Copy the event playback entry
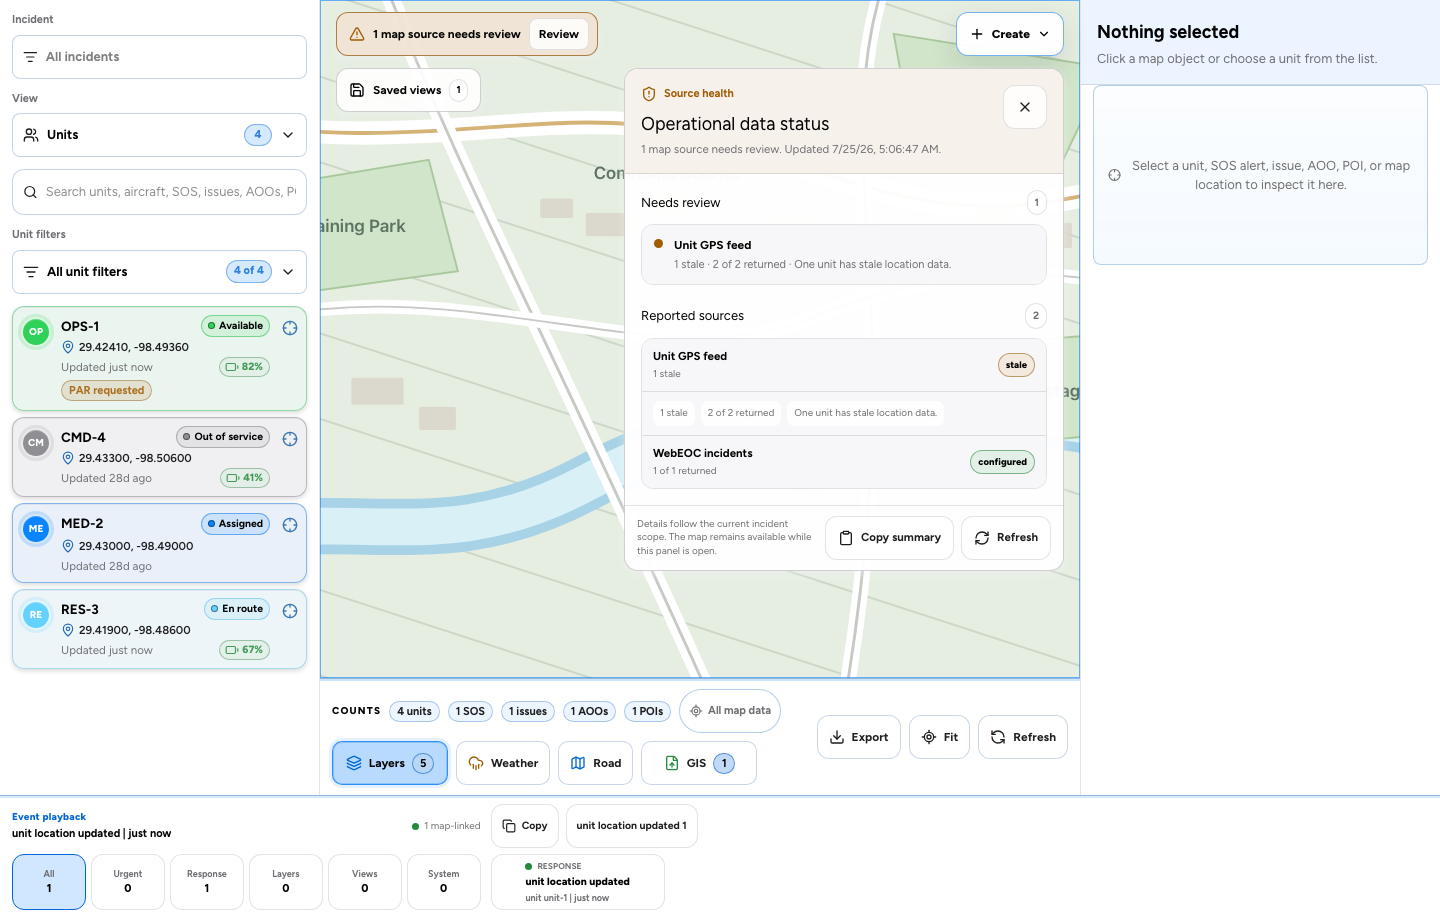 click(x=525, y=826)
